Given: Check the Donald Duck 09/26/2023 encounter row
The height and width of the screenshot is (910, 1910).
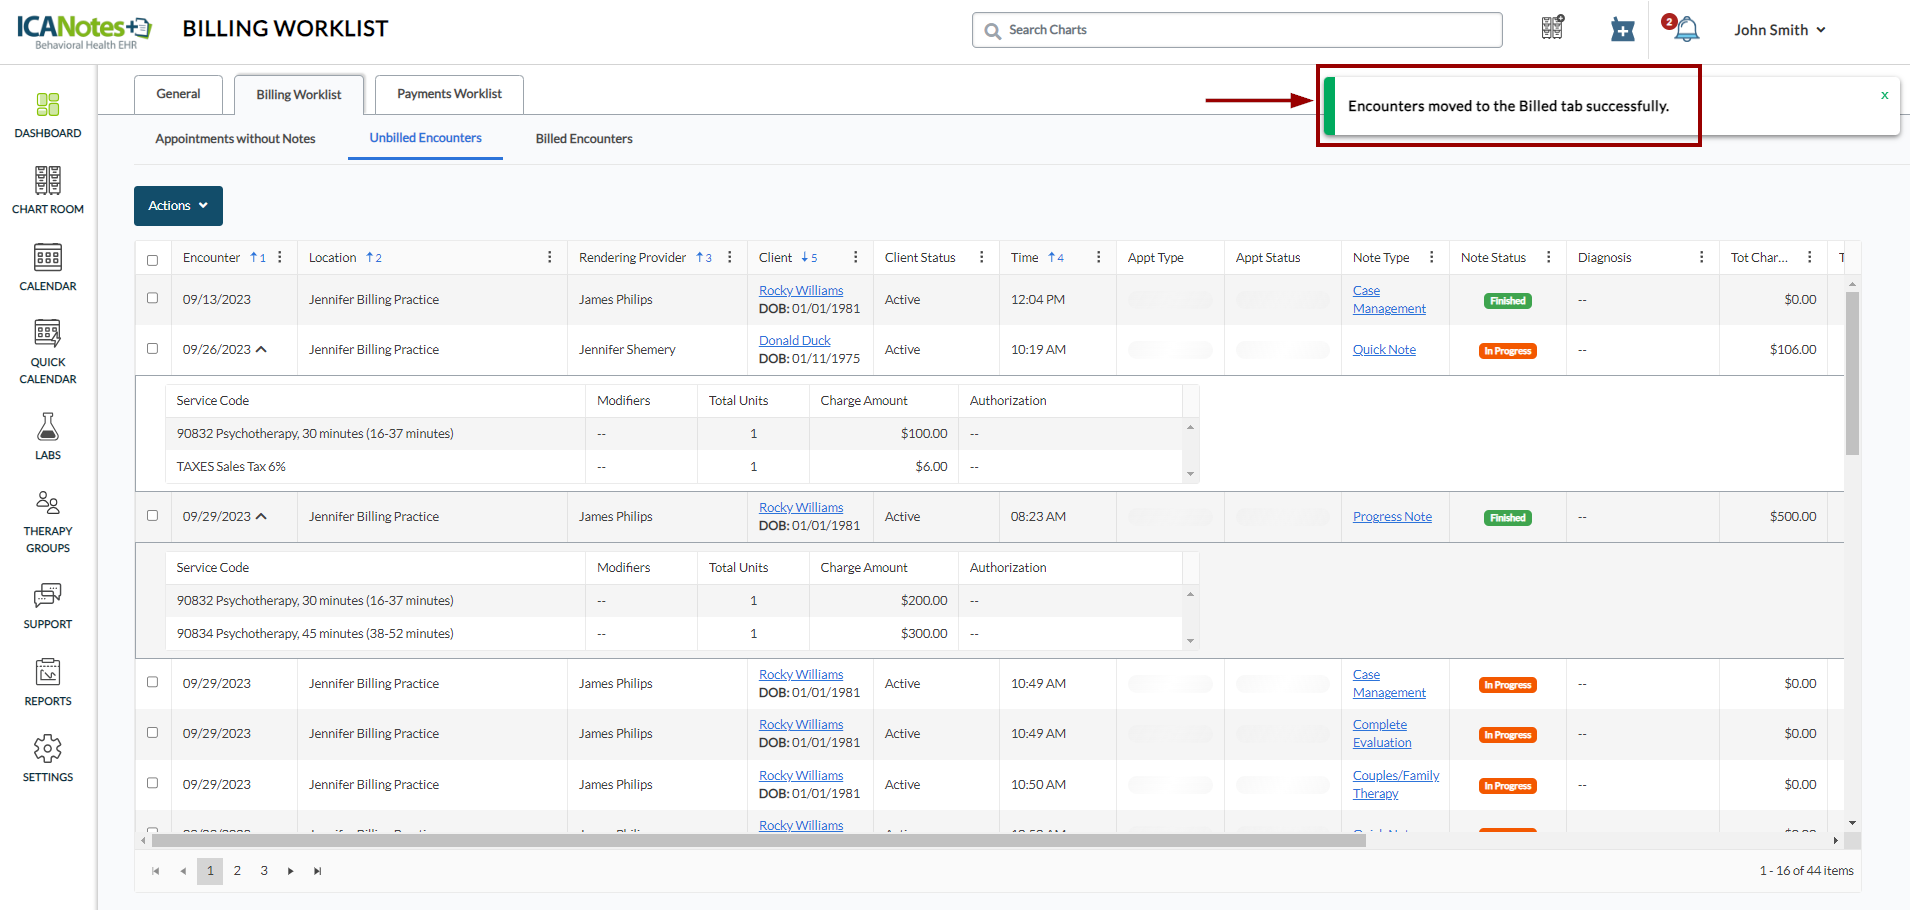Looking at the screenshot, I should pyautogui.click(x=153, y=349).
